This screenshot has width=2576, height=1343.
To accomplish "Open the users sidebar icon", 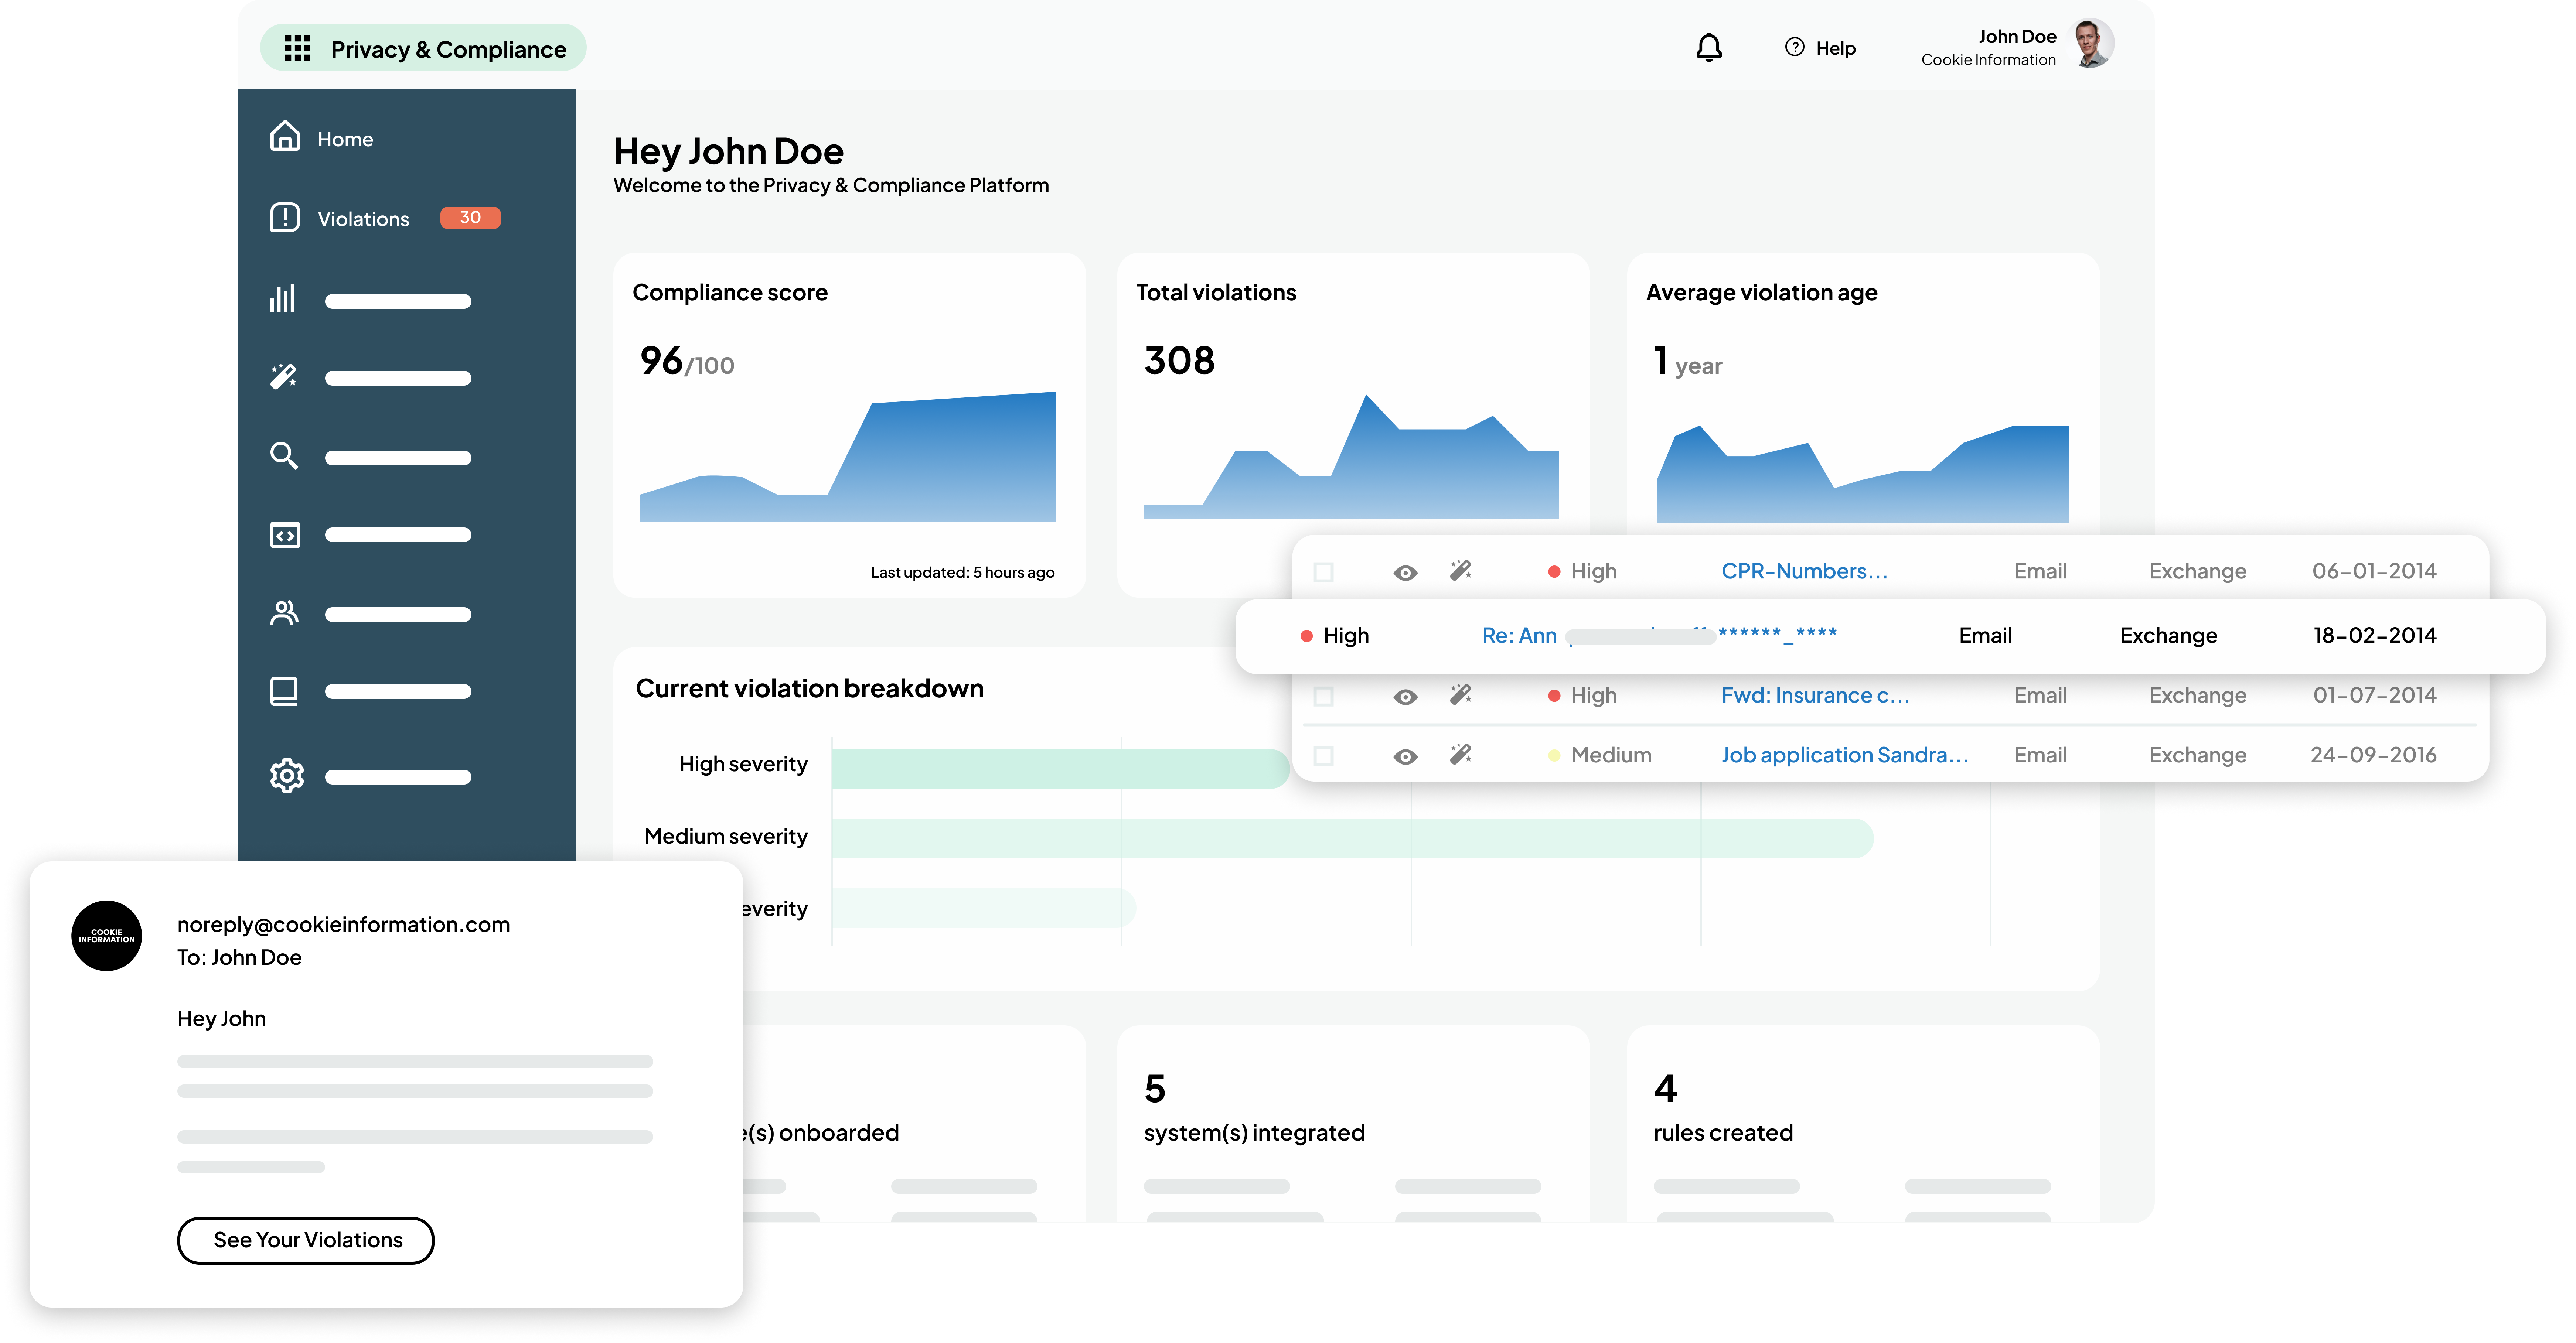I will coord(284,613).
